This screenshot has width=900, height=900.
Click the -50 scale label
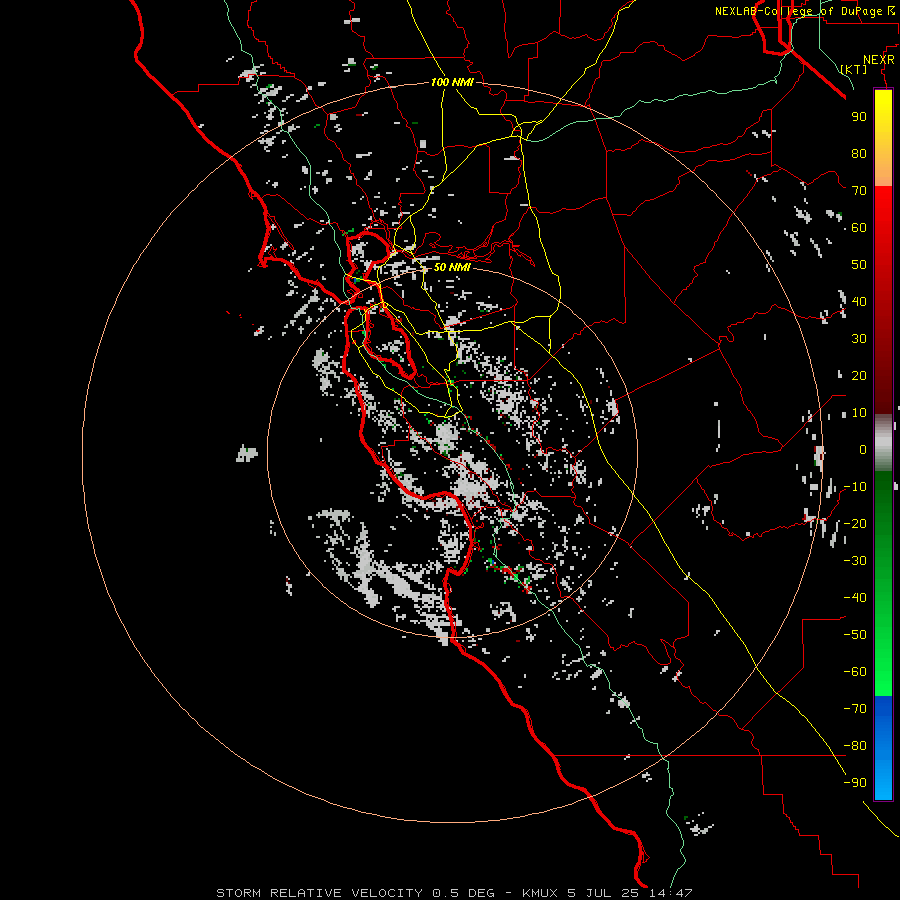tap(855, 634)
